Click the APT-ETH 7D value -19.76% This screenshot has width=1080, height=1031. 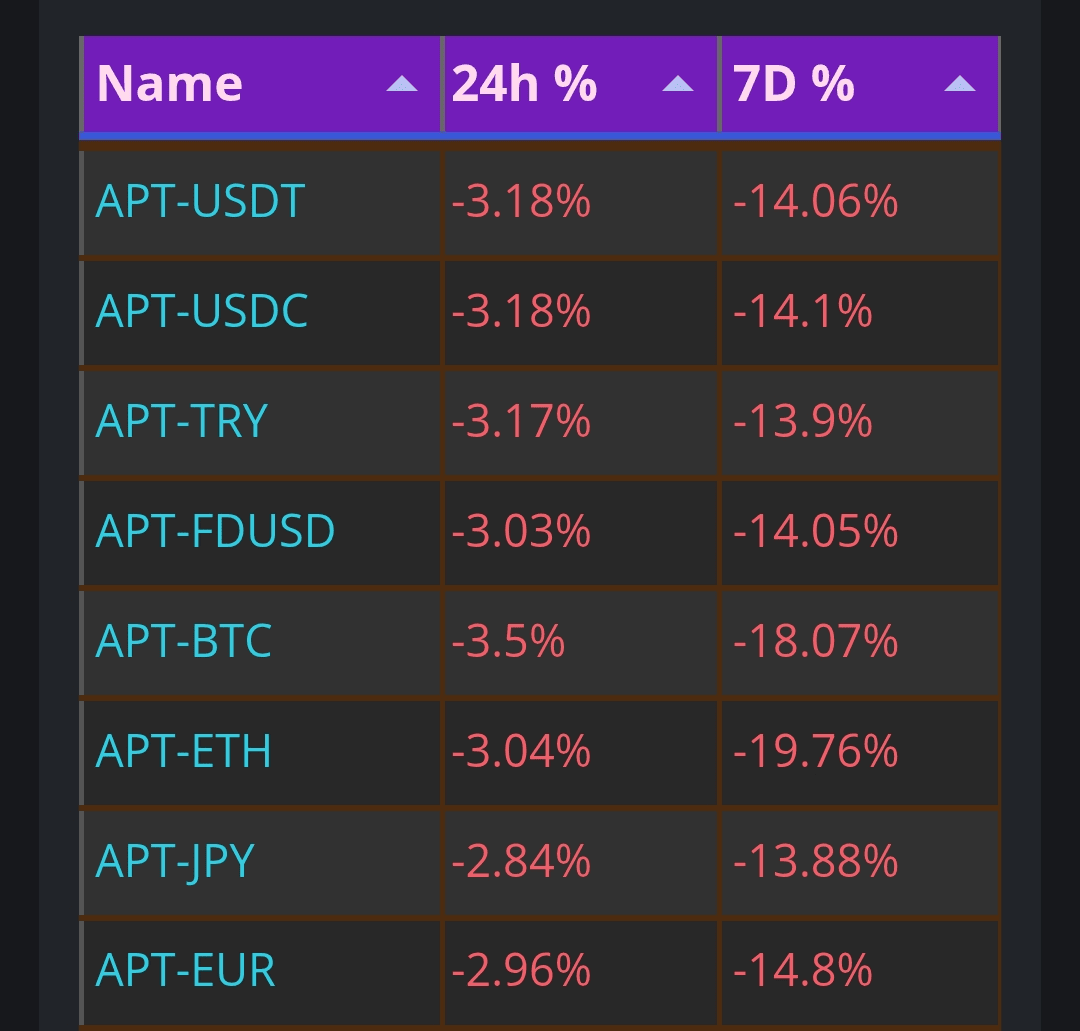tap(815, 751)
